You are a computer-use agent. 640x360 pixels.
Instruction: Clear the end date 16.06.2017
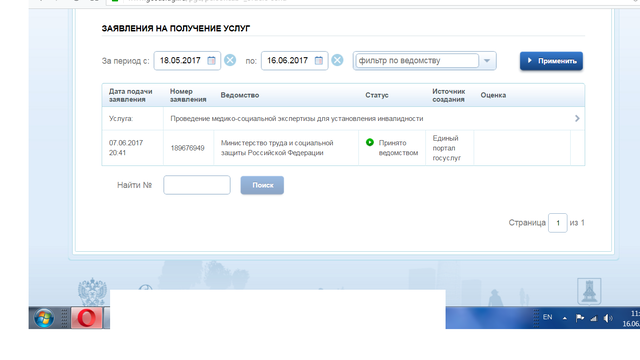pos(337,60)
